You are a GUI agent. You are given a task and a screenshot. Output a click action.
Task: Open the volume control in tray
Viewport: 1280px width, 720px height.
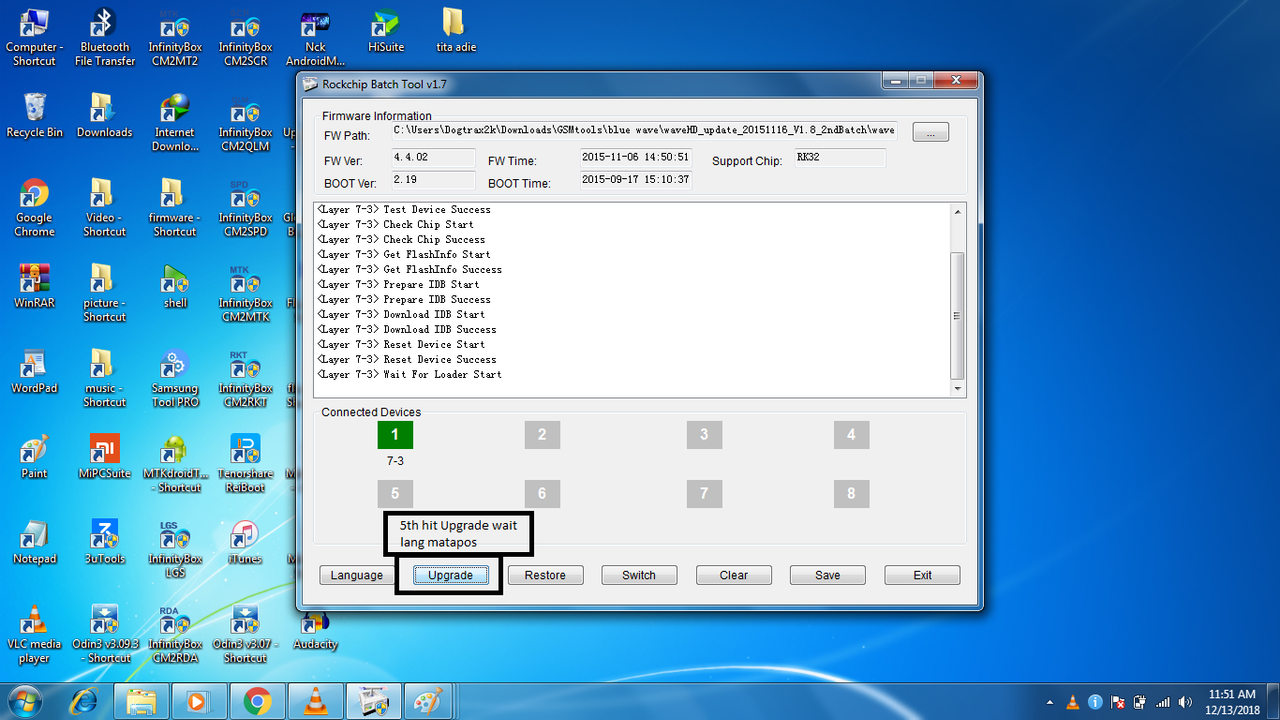pos(1185,701)
